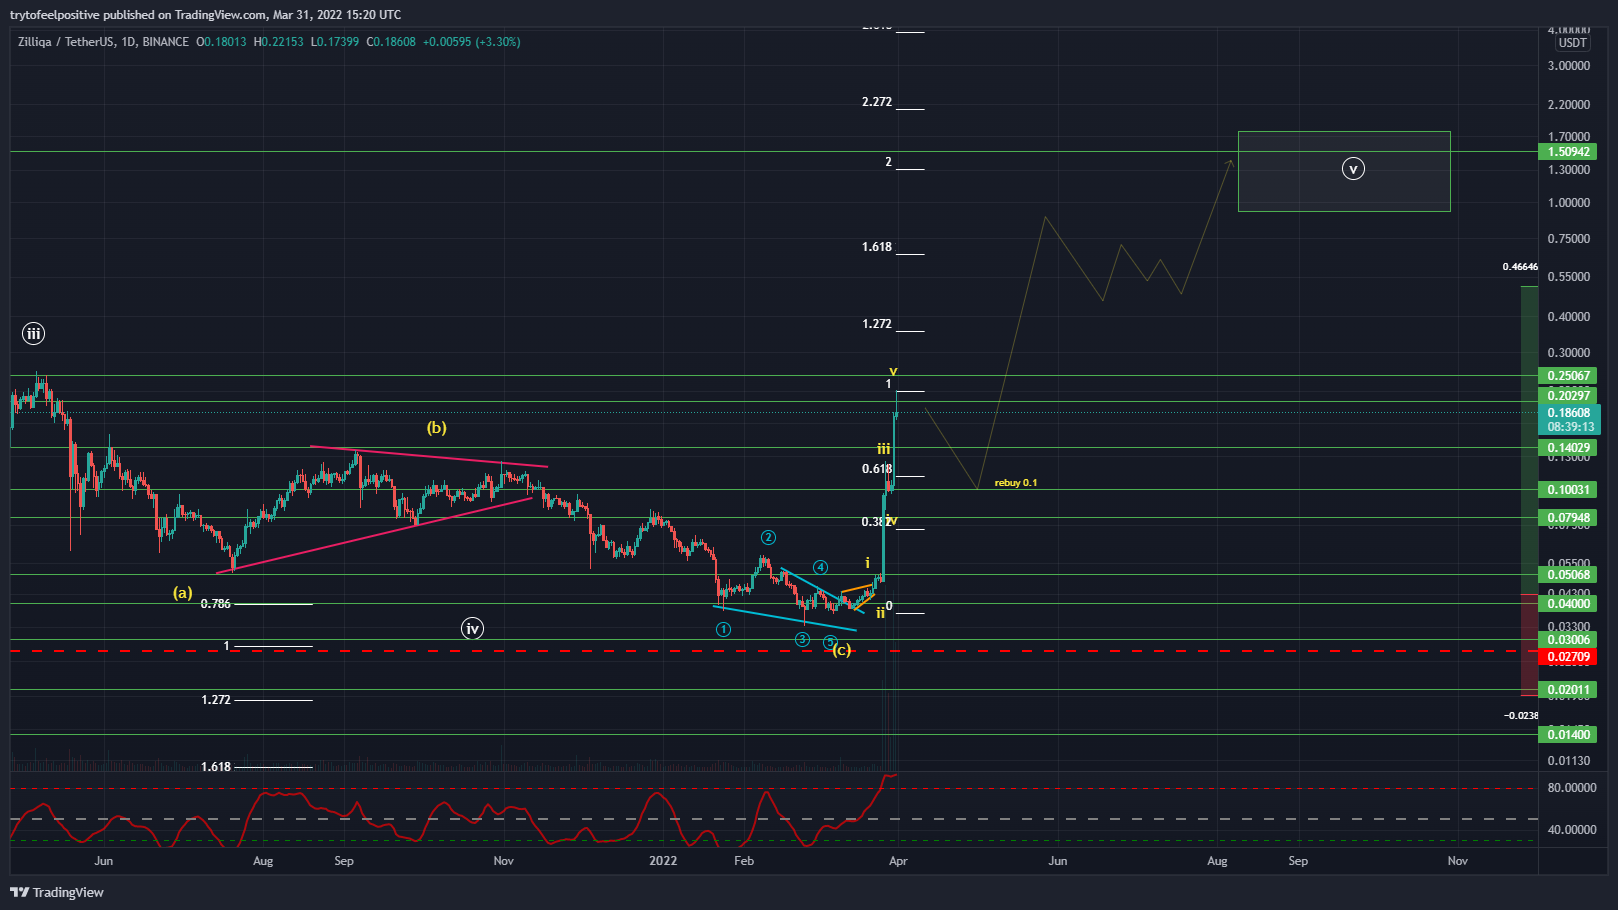Select the 0.02011 price level label
The width and height of the screenshot is (1618, 910).
[x=1567, y=690]
